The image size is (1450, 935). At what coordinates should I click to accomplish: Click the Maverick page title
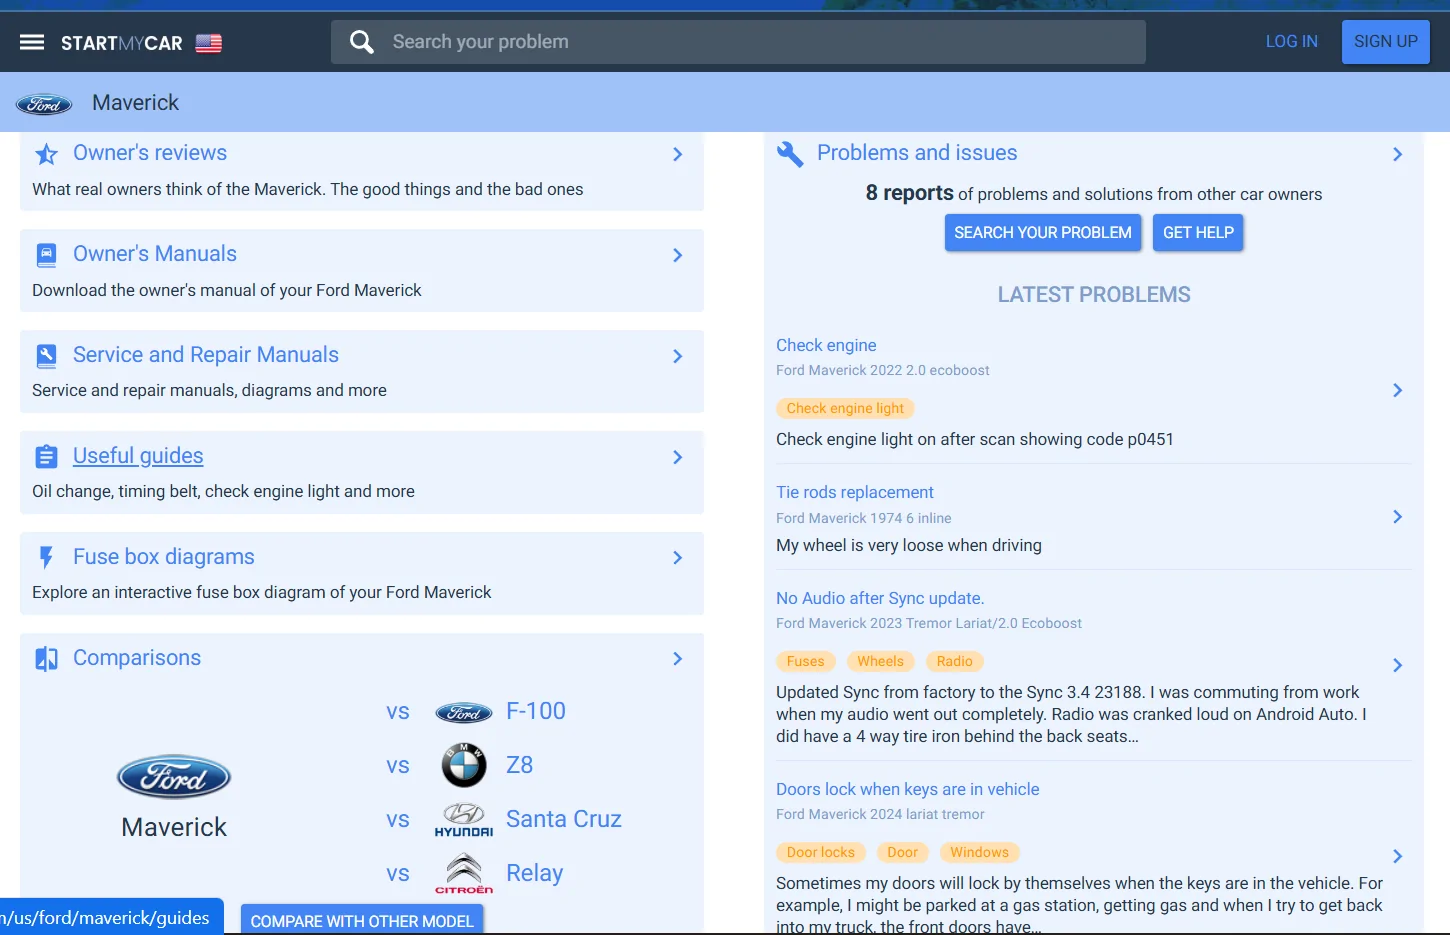135,103
